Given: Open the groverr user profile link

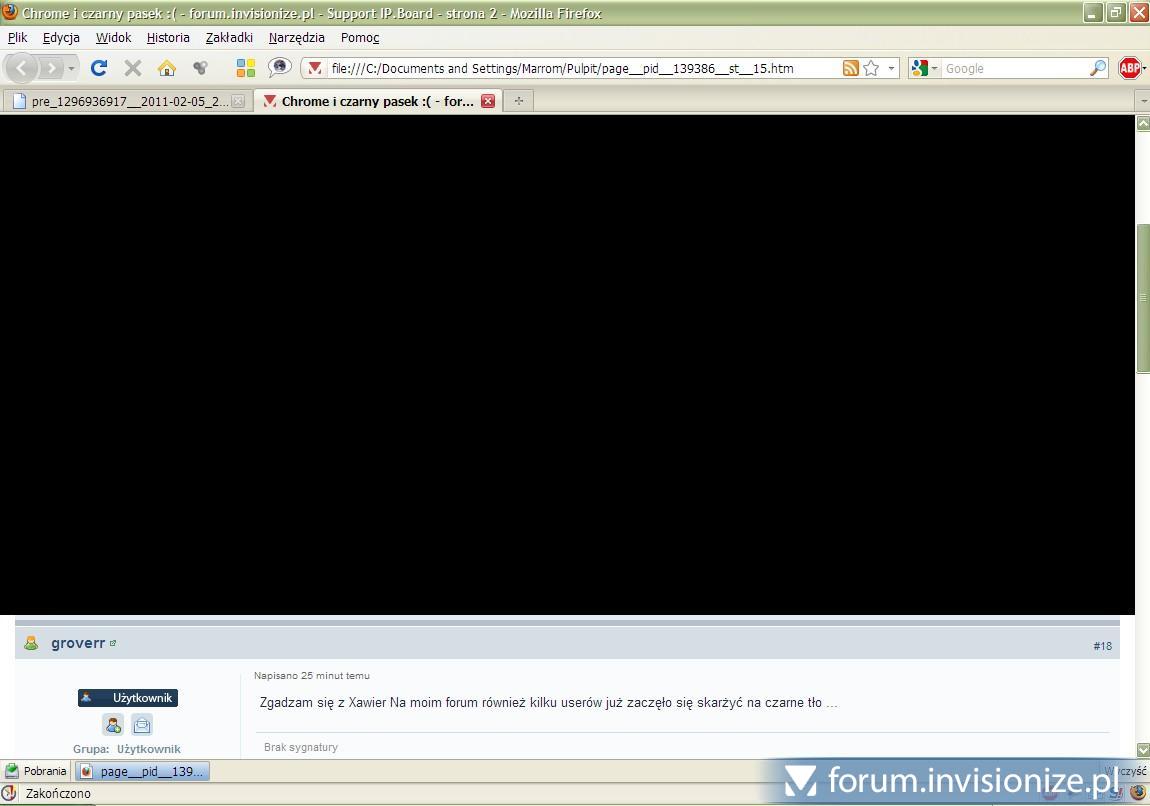Looking at the screenshot, I should point(78,643).
